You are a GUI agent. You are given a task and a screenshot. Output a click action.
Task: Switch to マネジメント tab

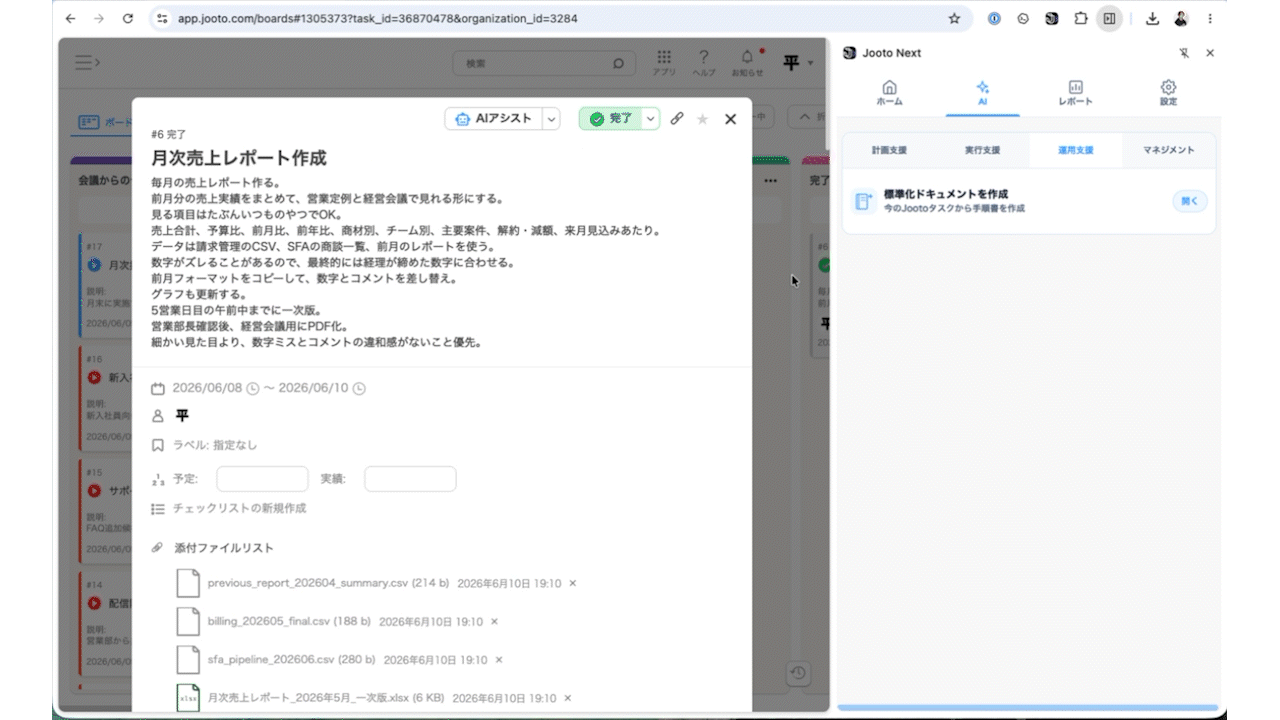click(1168, 150)
